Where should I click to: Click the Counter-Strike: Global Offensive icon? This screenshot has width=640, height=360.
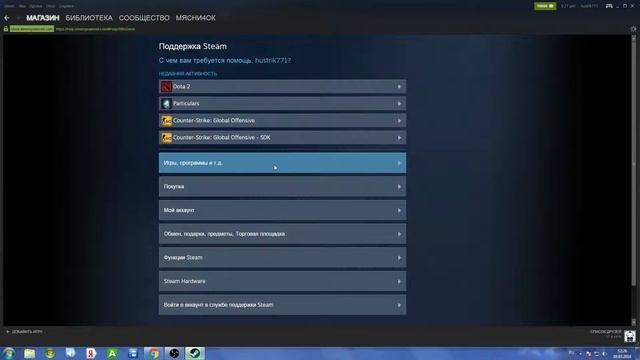166,121
